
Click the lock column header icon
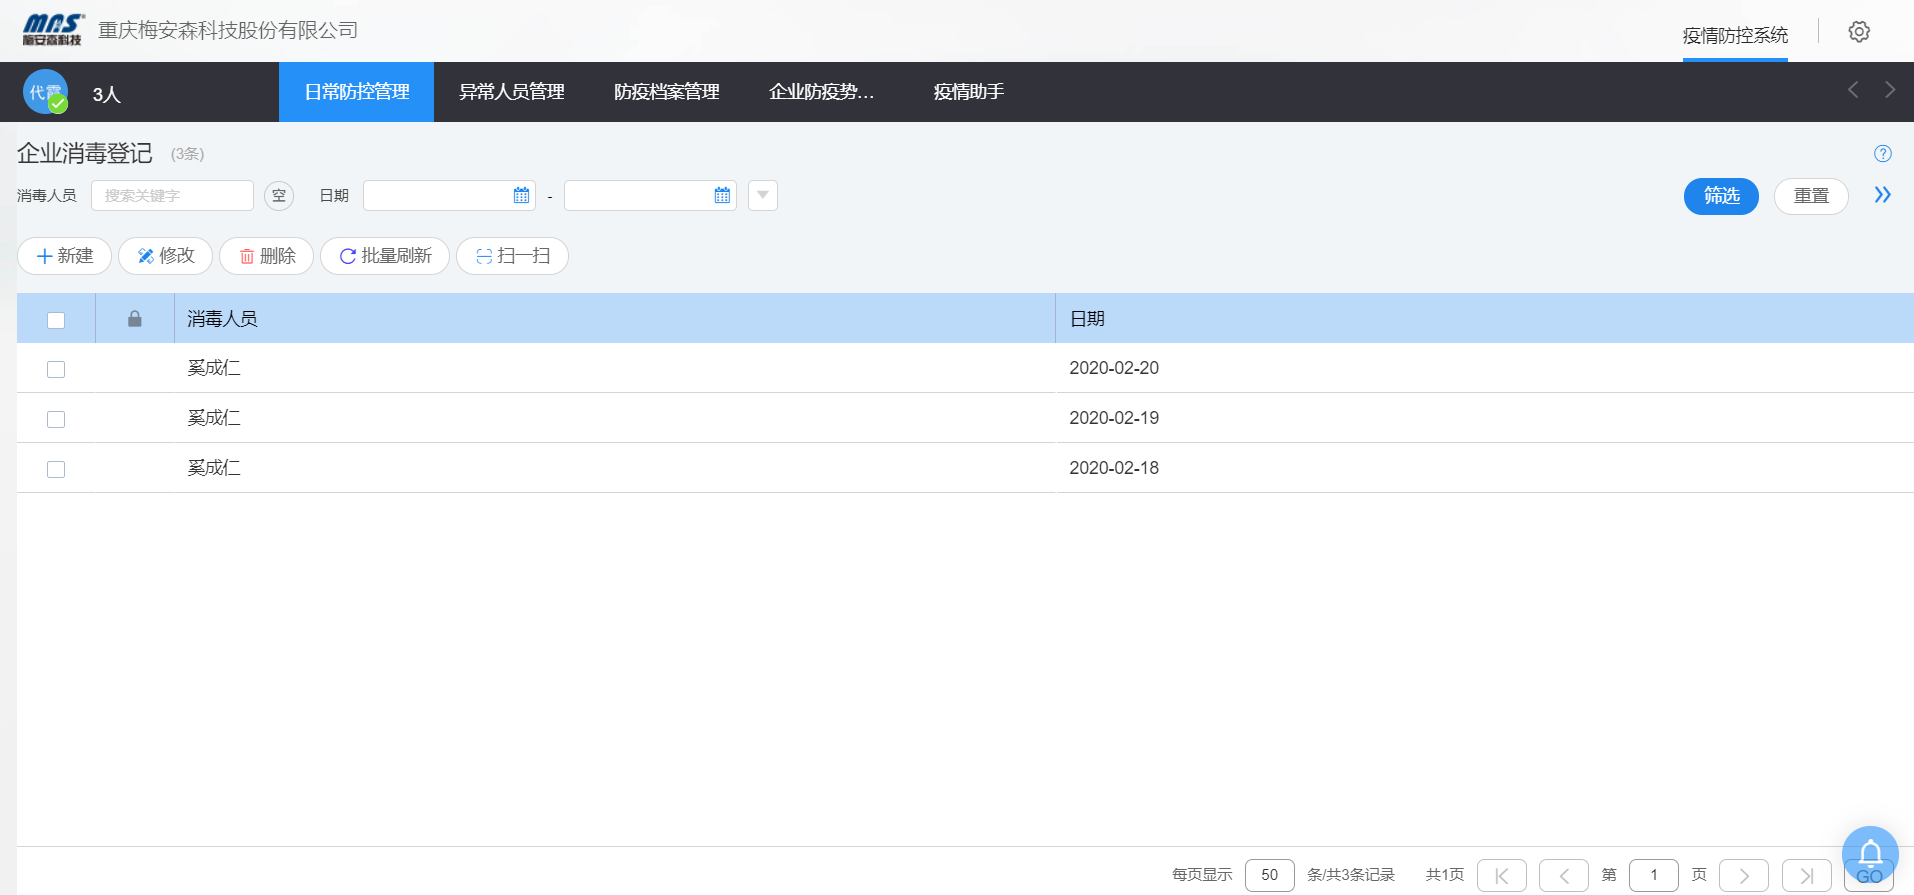(135, 319)
